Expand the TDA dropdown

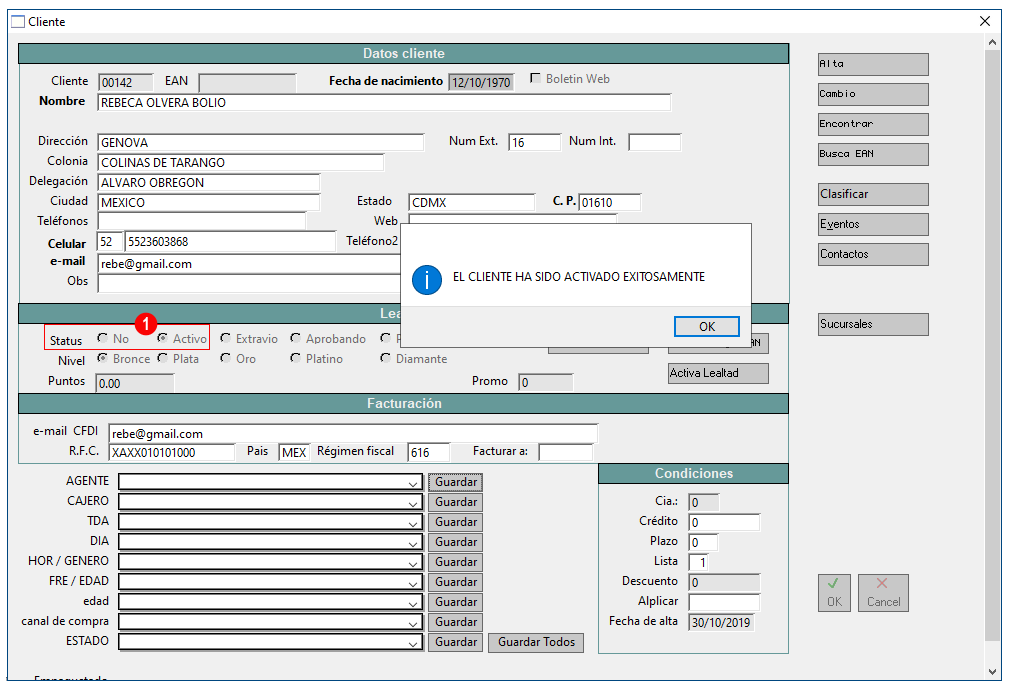[x=413, y=523]
